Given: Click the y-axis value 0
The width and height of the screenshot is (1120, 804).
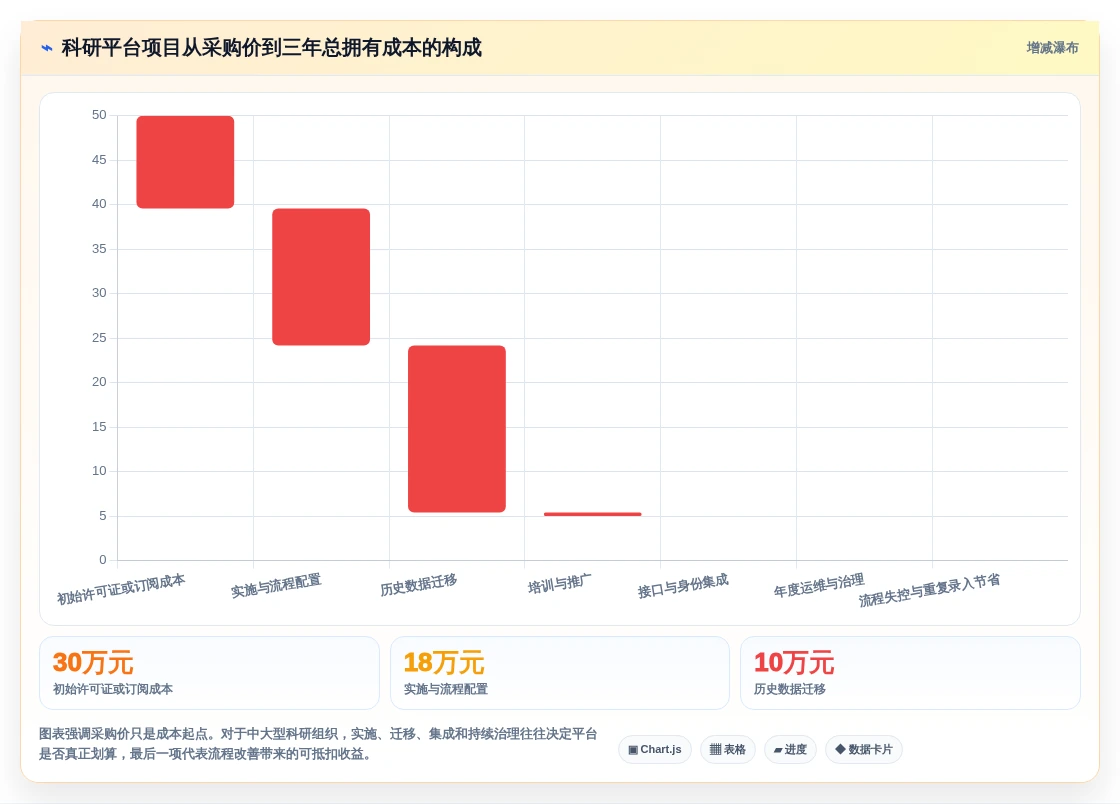Looking at the screenshot, I should pos(103,560).
